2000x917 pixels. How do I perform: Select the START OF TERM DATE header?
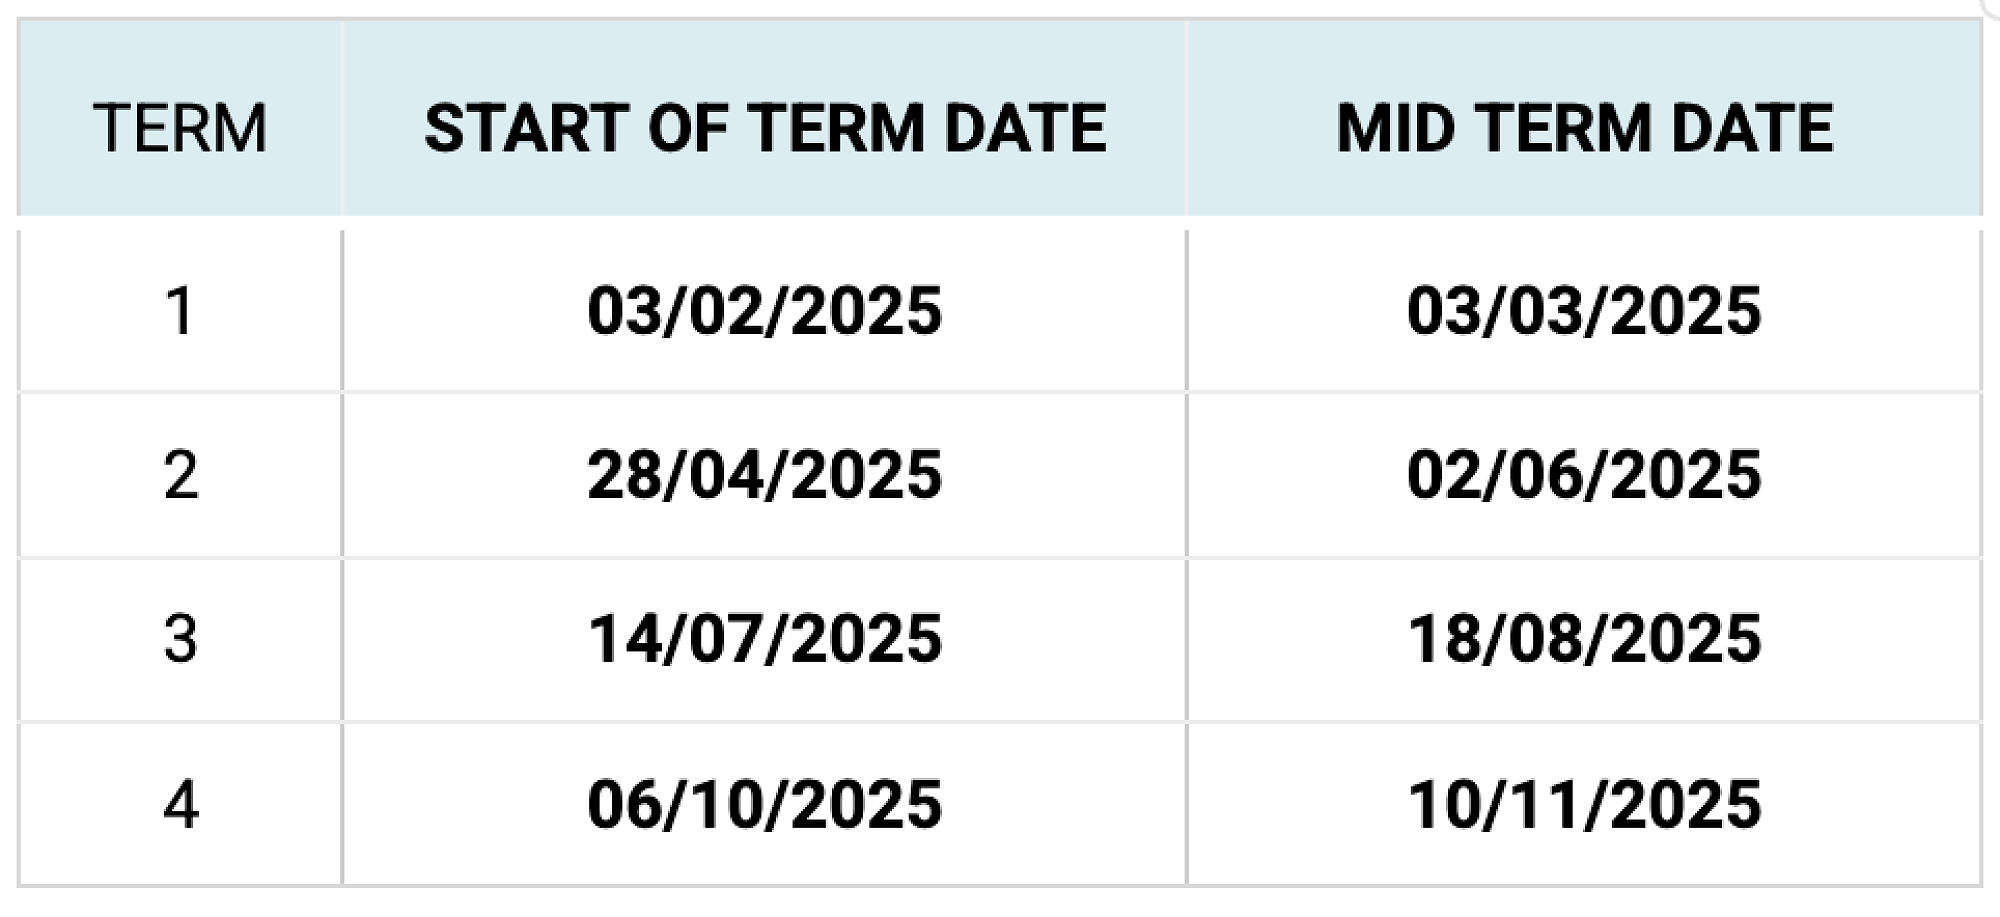pos(765,128)
